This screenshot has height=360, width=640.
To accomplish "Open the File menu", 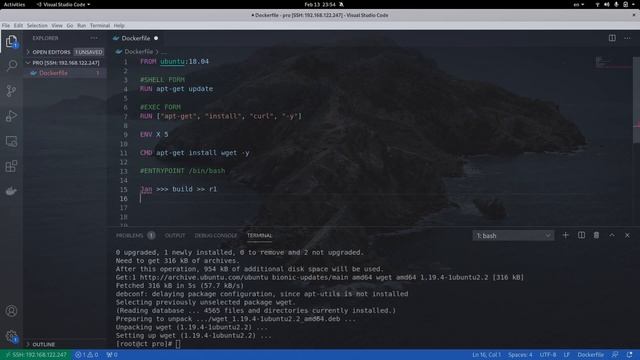I will (6, 25).
